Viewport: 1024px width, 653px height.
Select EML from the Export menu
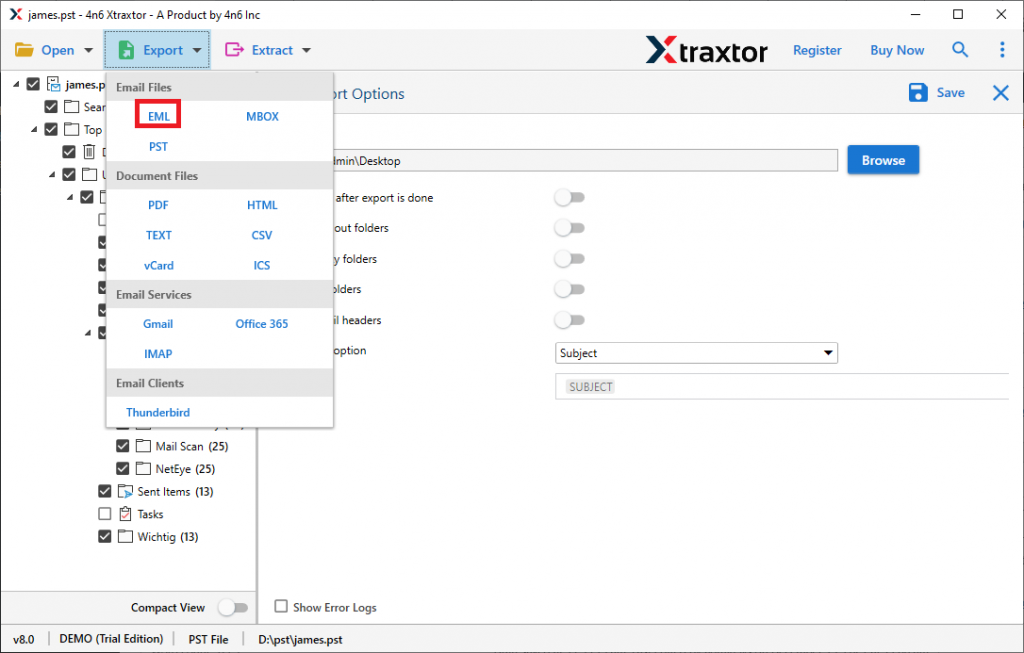(x=159, y=116)
